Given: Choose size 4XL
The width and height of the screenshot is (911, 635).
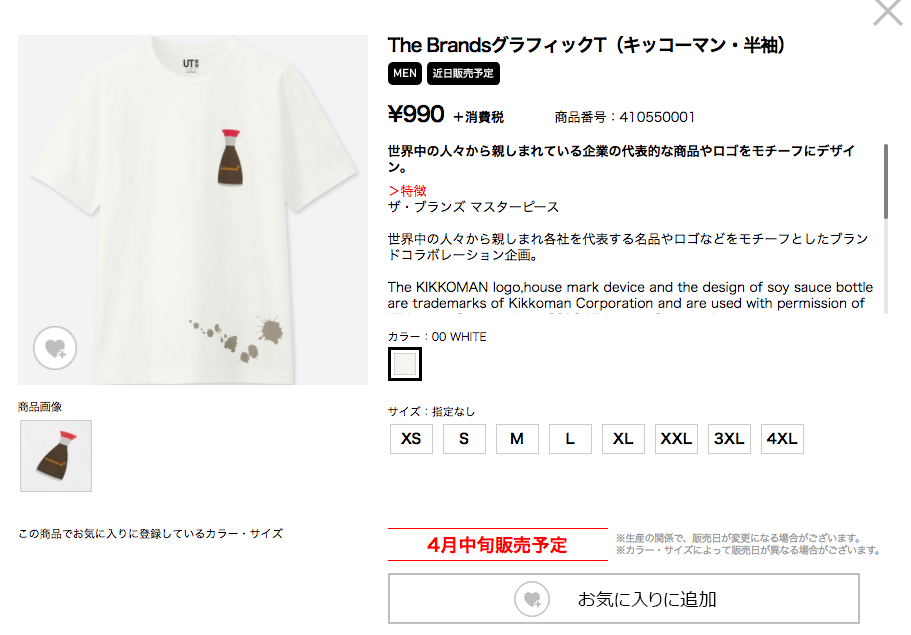Looking at the screenshot, I should [x=783, y=439].
